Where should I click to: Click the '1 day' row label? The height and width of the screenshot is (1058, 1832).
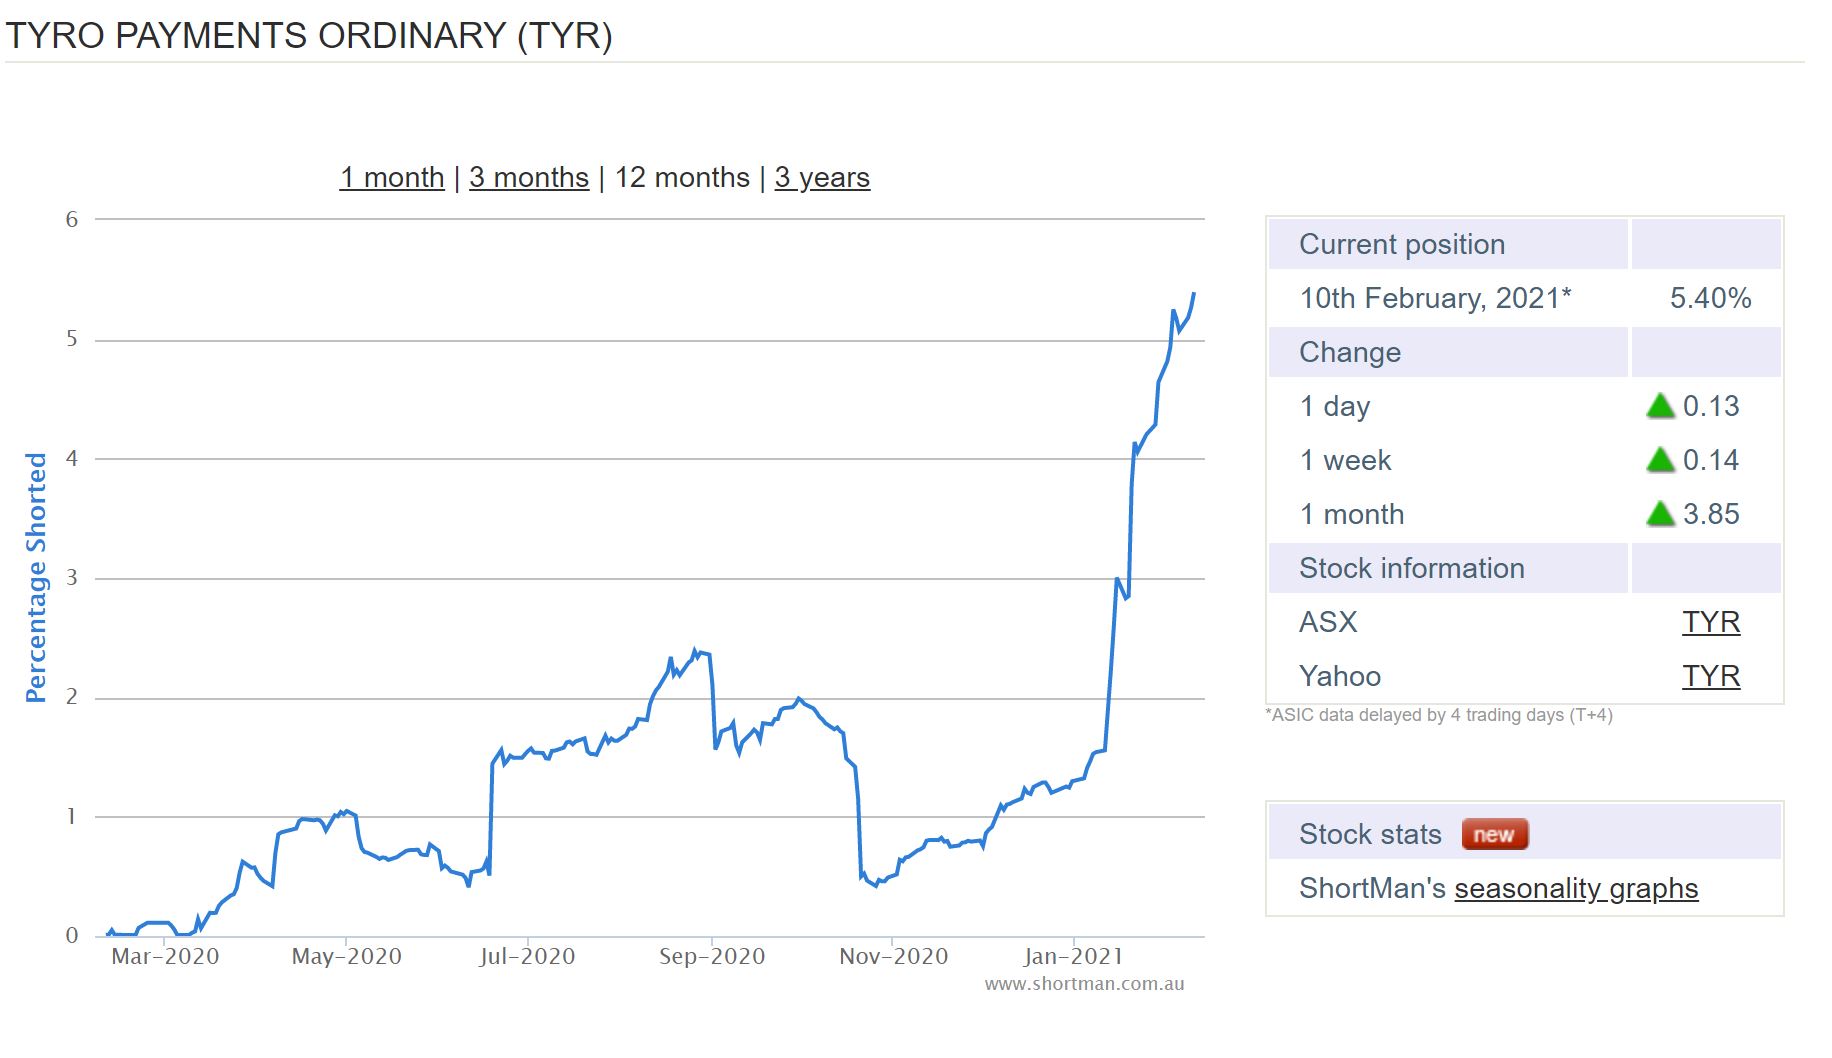tap(1335, 406)
